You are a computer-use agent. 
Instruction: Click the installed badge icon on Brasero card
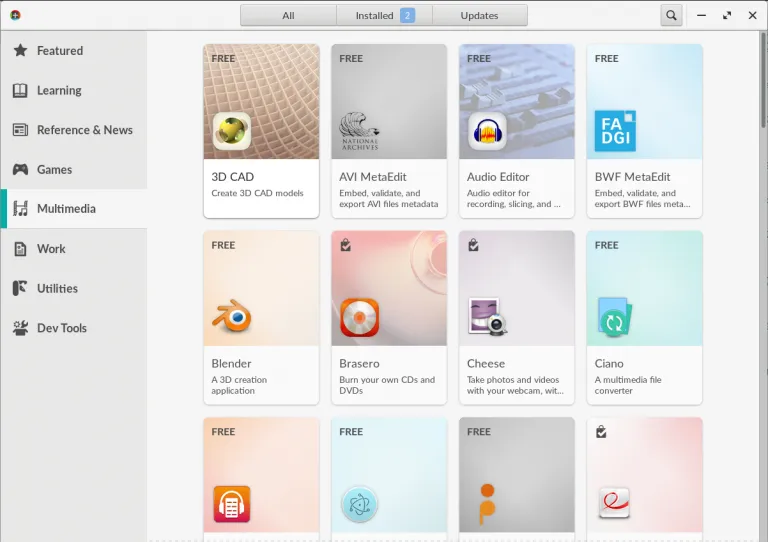pos(345,244)
